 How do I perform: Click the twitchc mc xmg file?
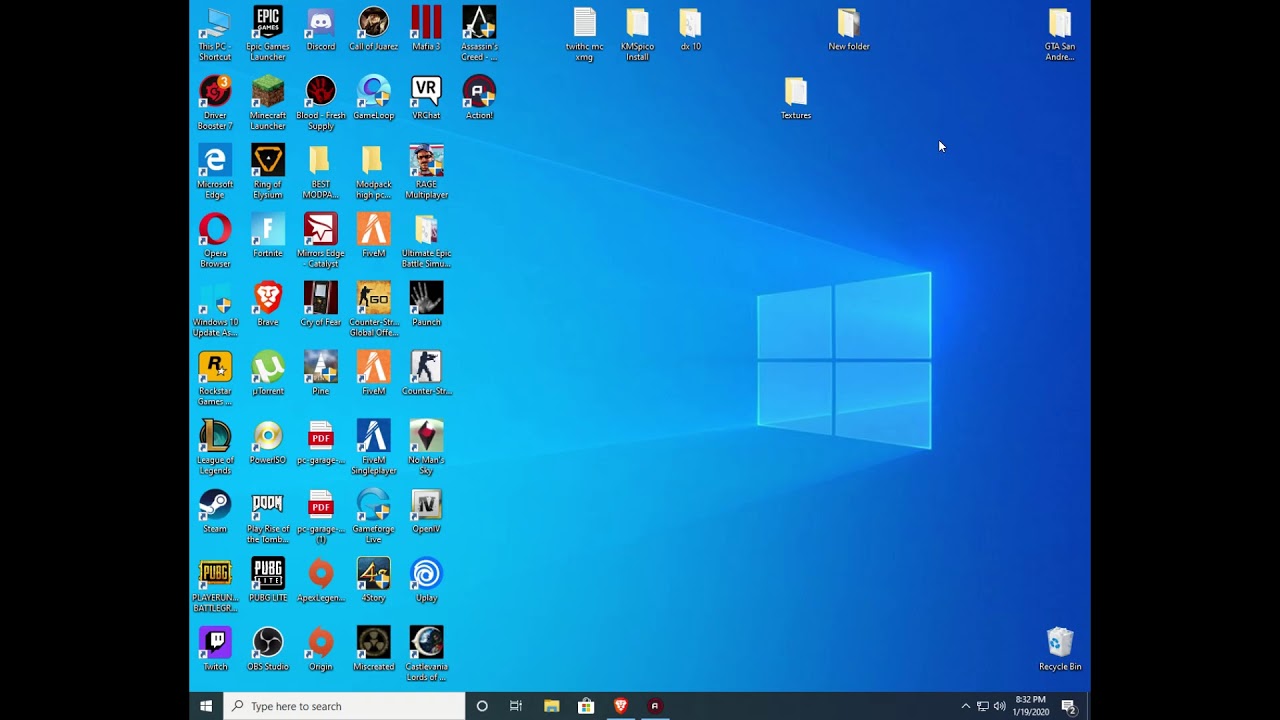(x=585, y=33)
